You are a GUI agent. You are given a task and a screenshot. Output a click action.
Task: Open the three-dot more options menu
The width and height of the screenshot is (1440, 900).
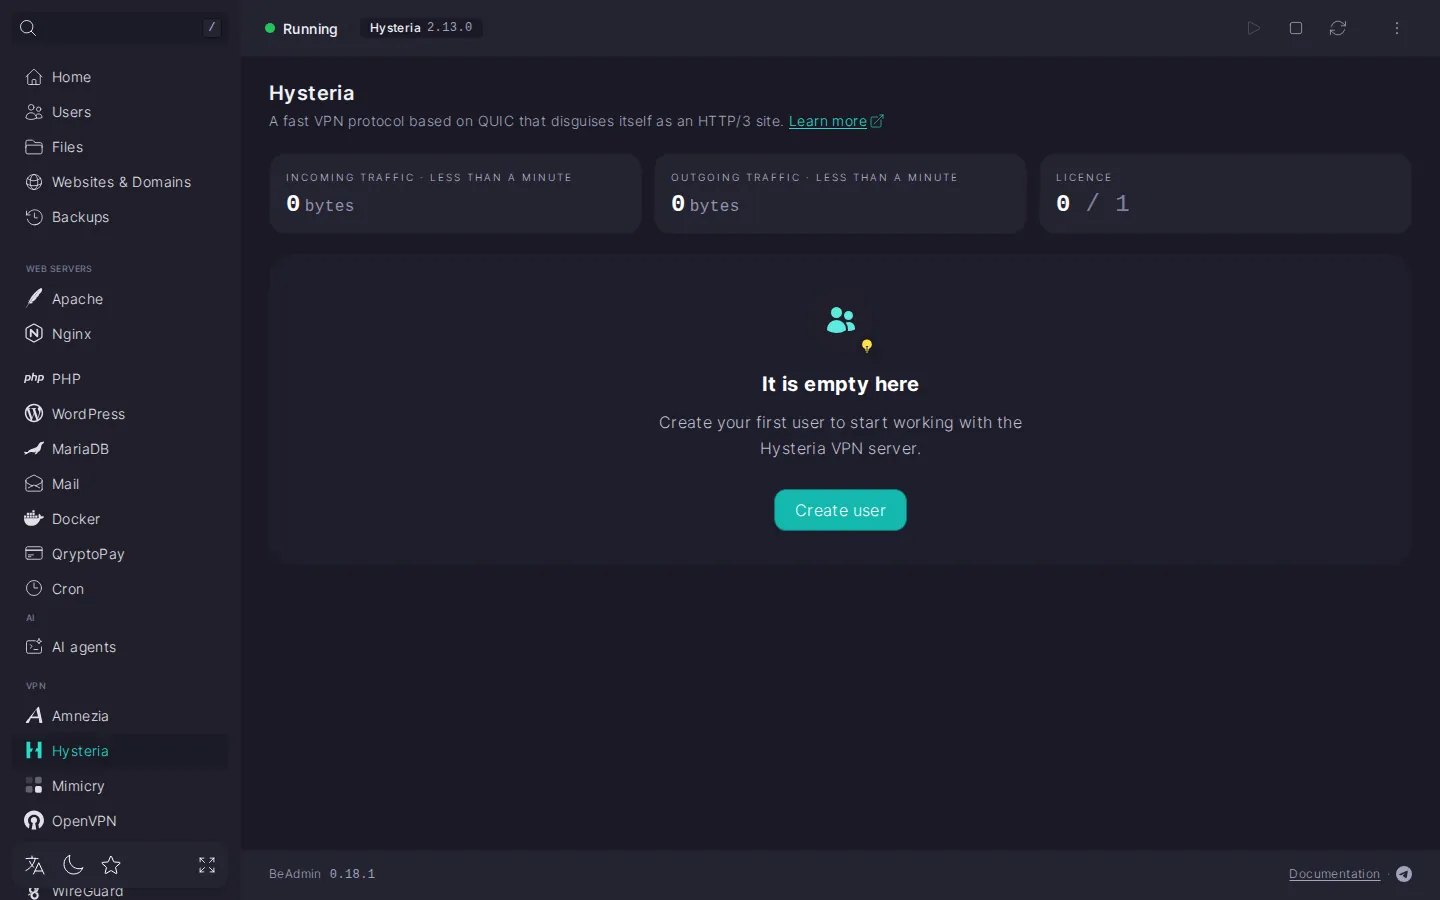1397,28
